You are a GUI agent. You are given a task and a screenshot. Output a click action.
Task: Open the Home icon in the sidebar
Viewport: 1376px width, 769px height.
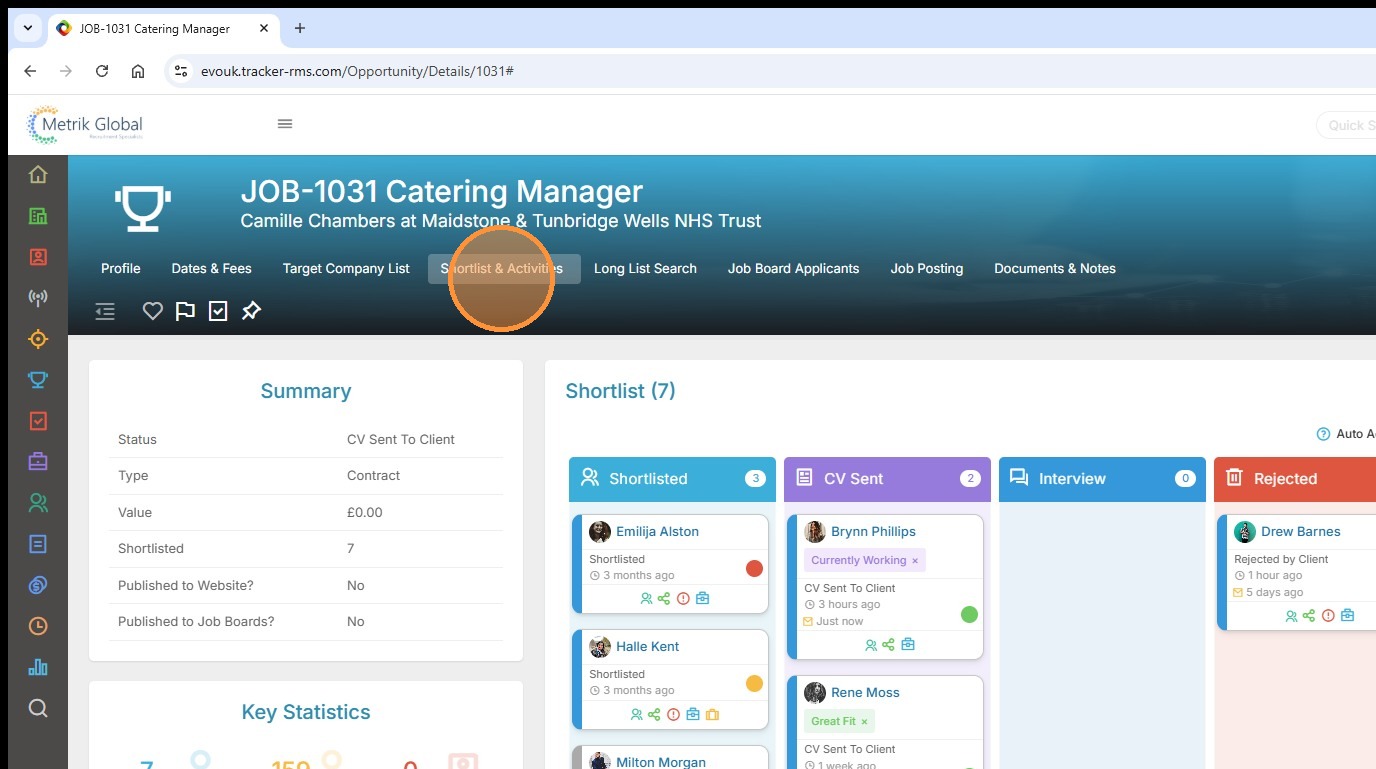pos(38,175)
